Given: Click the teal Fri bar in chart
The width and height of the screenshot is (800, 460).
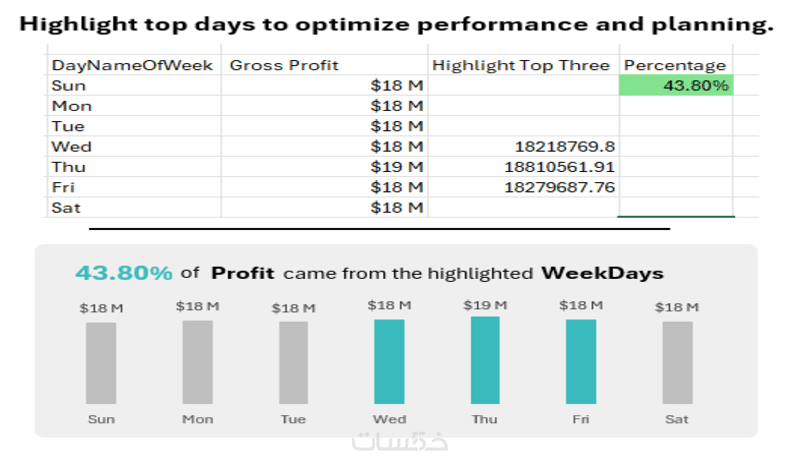Looking at the screenshot, I should click(x=581, y=361).
